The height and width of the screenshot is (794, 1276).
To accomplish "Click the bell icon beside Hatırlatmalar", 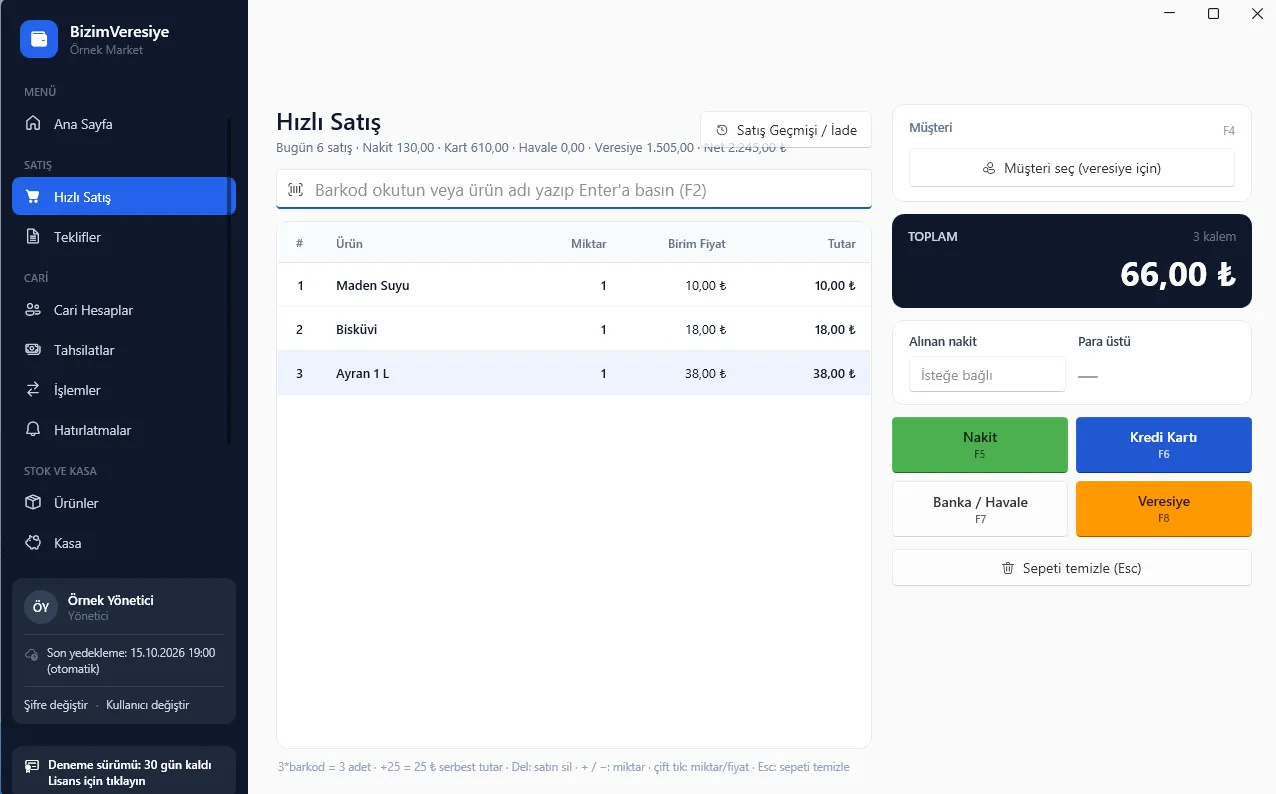I will [33, 430].
